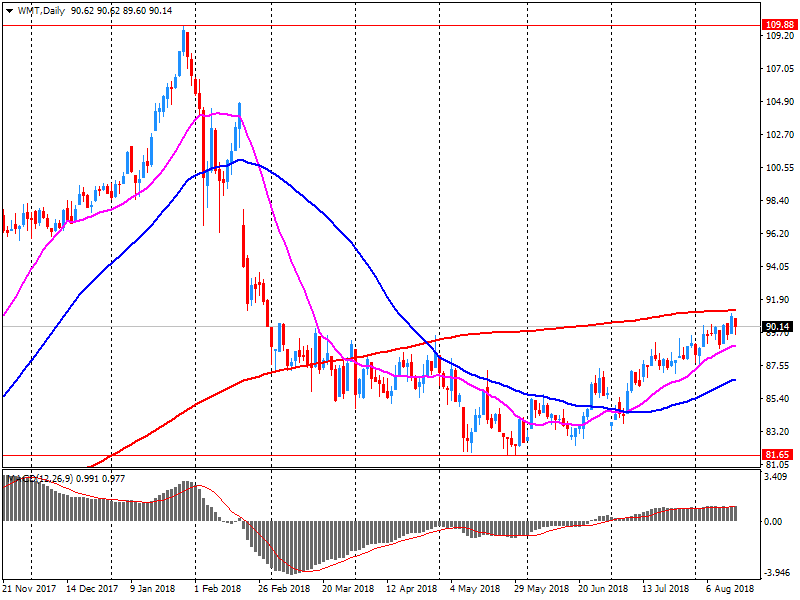Click the 26 Feb 2018 date label
The height and width of the screenshot is (600, 800).
click(x=284, y=588)
